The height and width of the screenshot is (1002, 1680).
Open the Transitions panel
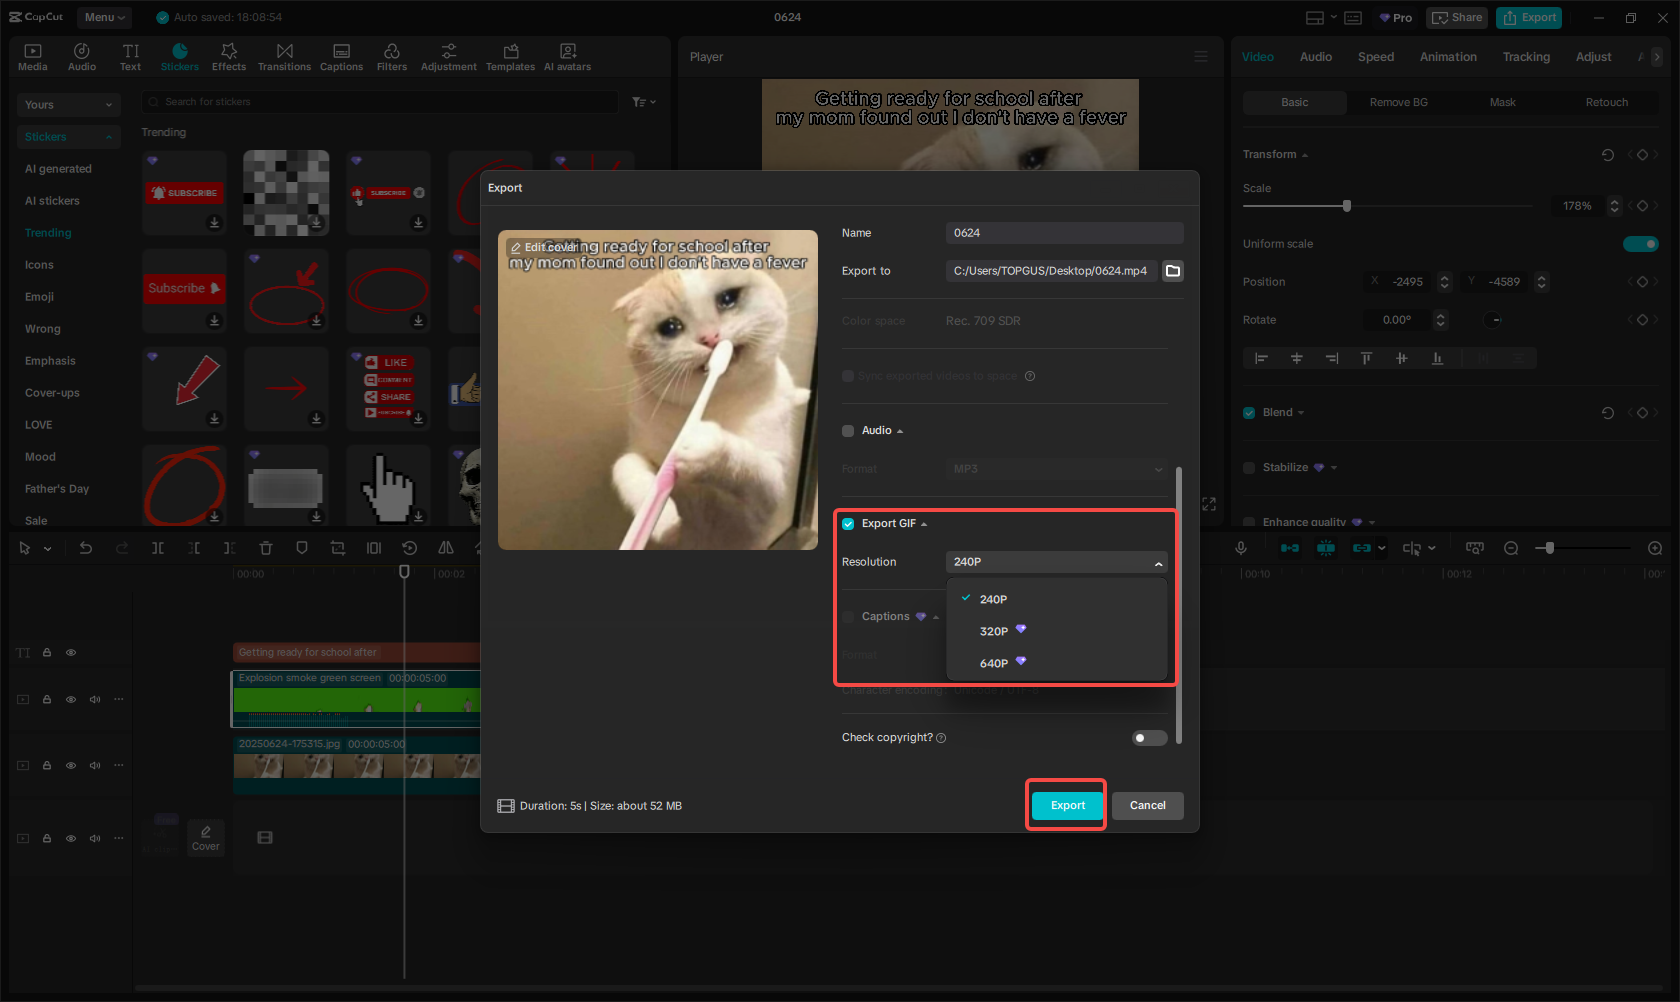click(x=284, y=56)
